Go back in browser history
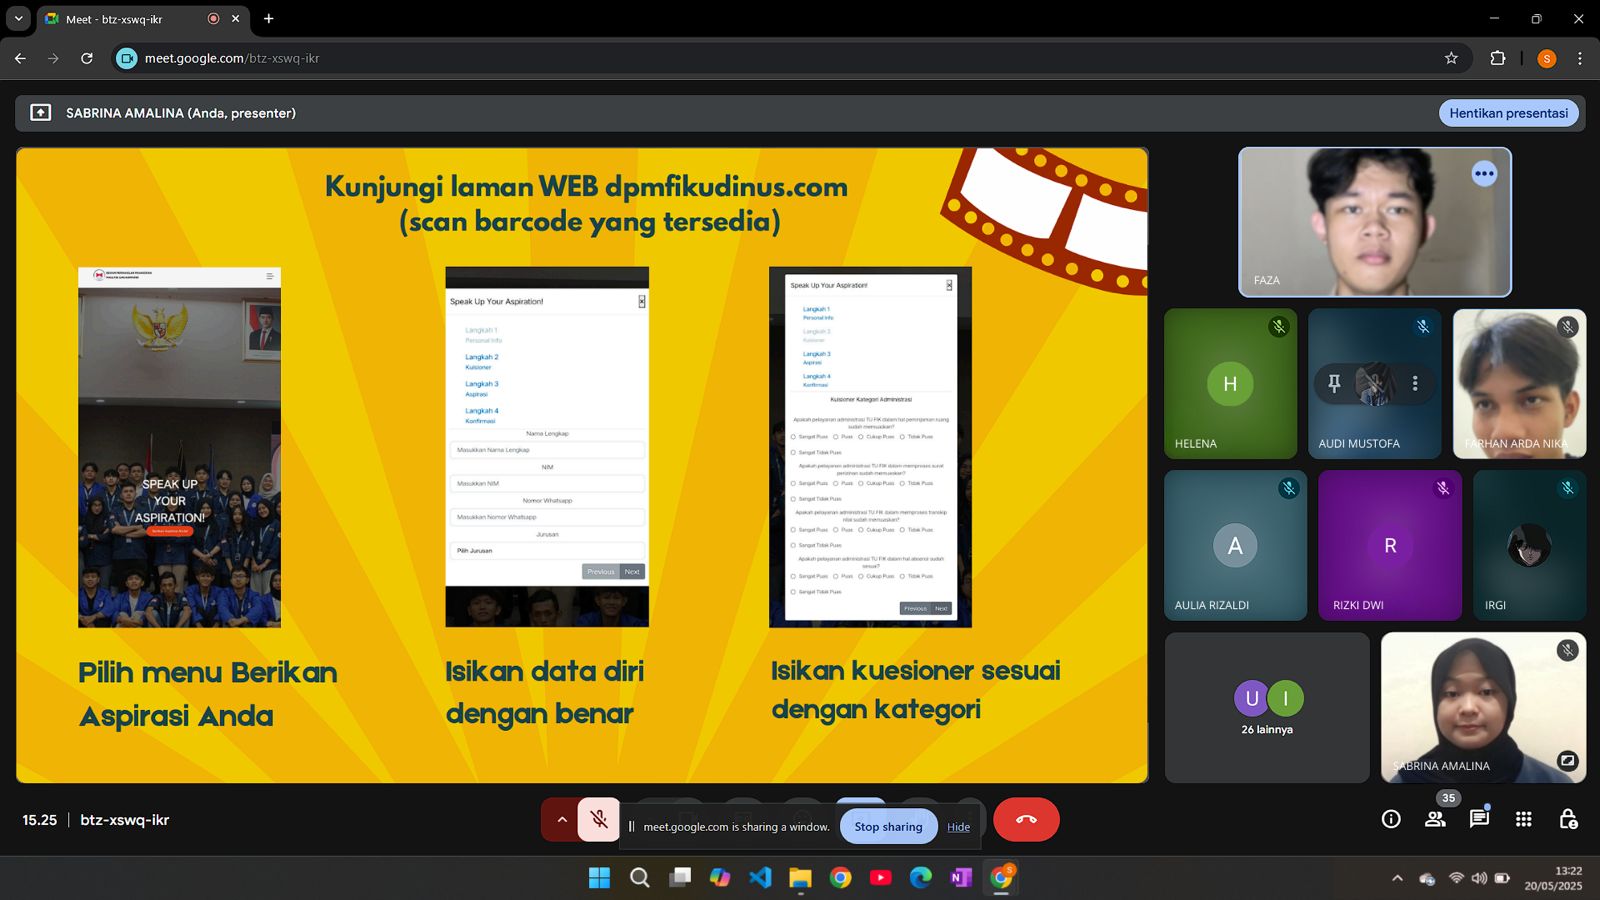 pyautogui.click(x=20, y=59)
